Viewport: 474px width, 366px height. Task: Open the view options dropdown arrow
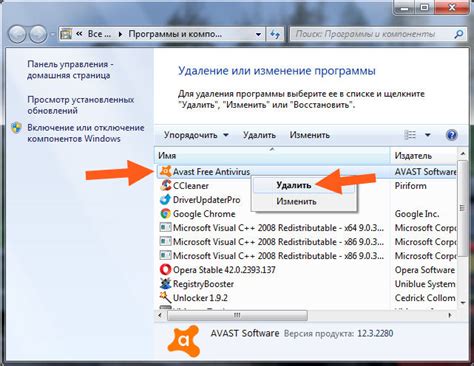(x=428, y=135)
